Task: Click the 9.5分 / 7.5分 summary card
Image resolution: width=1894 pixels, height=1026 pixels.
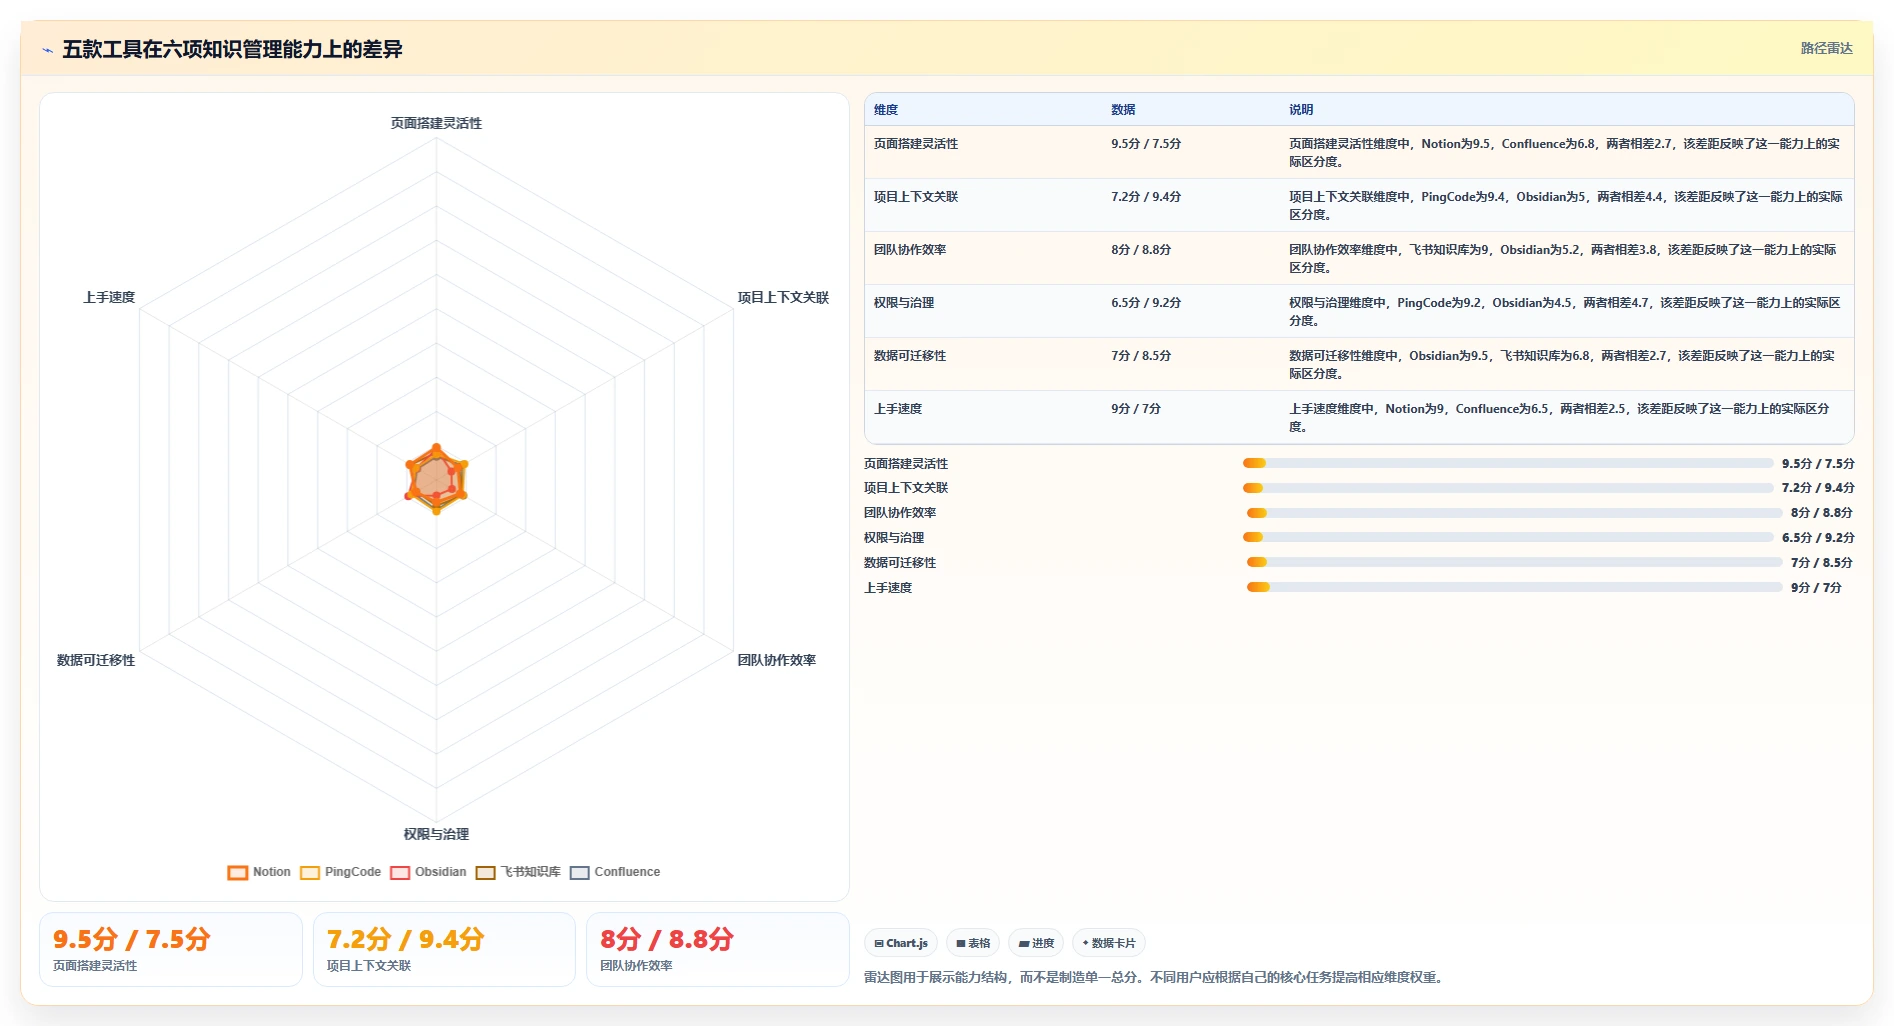Action: 171,949
